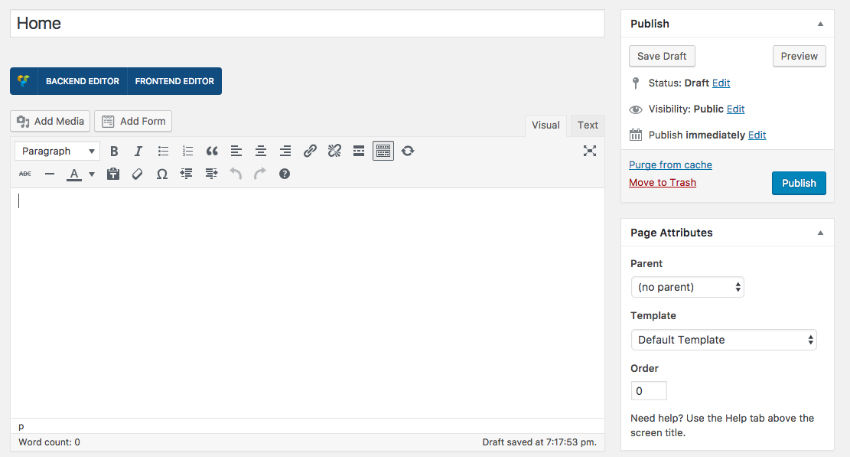Preview the page
The image size is (850, 457).
tap(799, 56)
